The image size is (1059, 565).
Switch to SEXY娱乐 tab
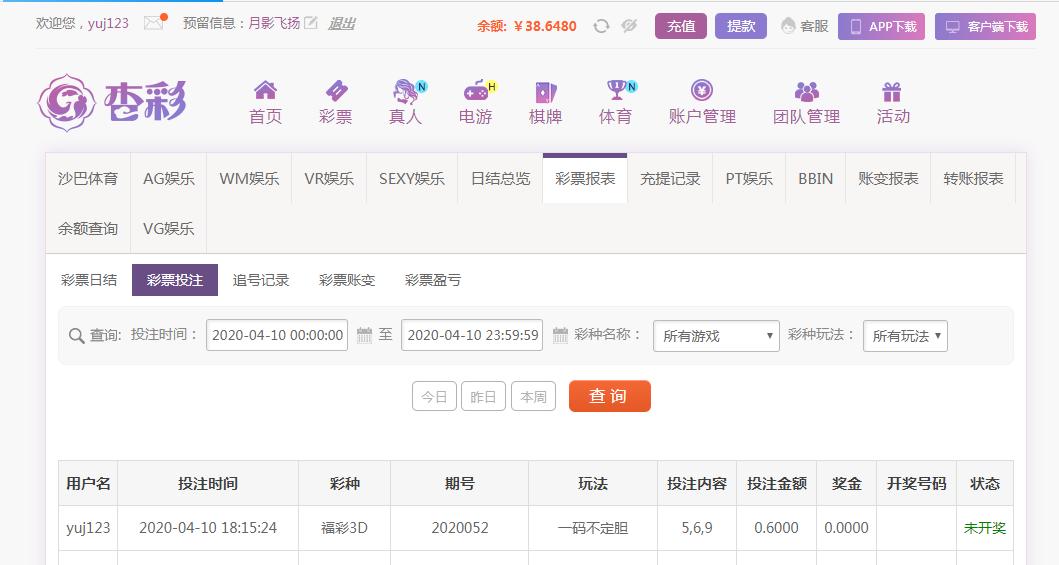(412, 179)
